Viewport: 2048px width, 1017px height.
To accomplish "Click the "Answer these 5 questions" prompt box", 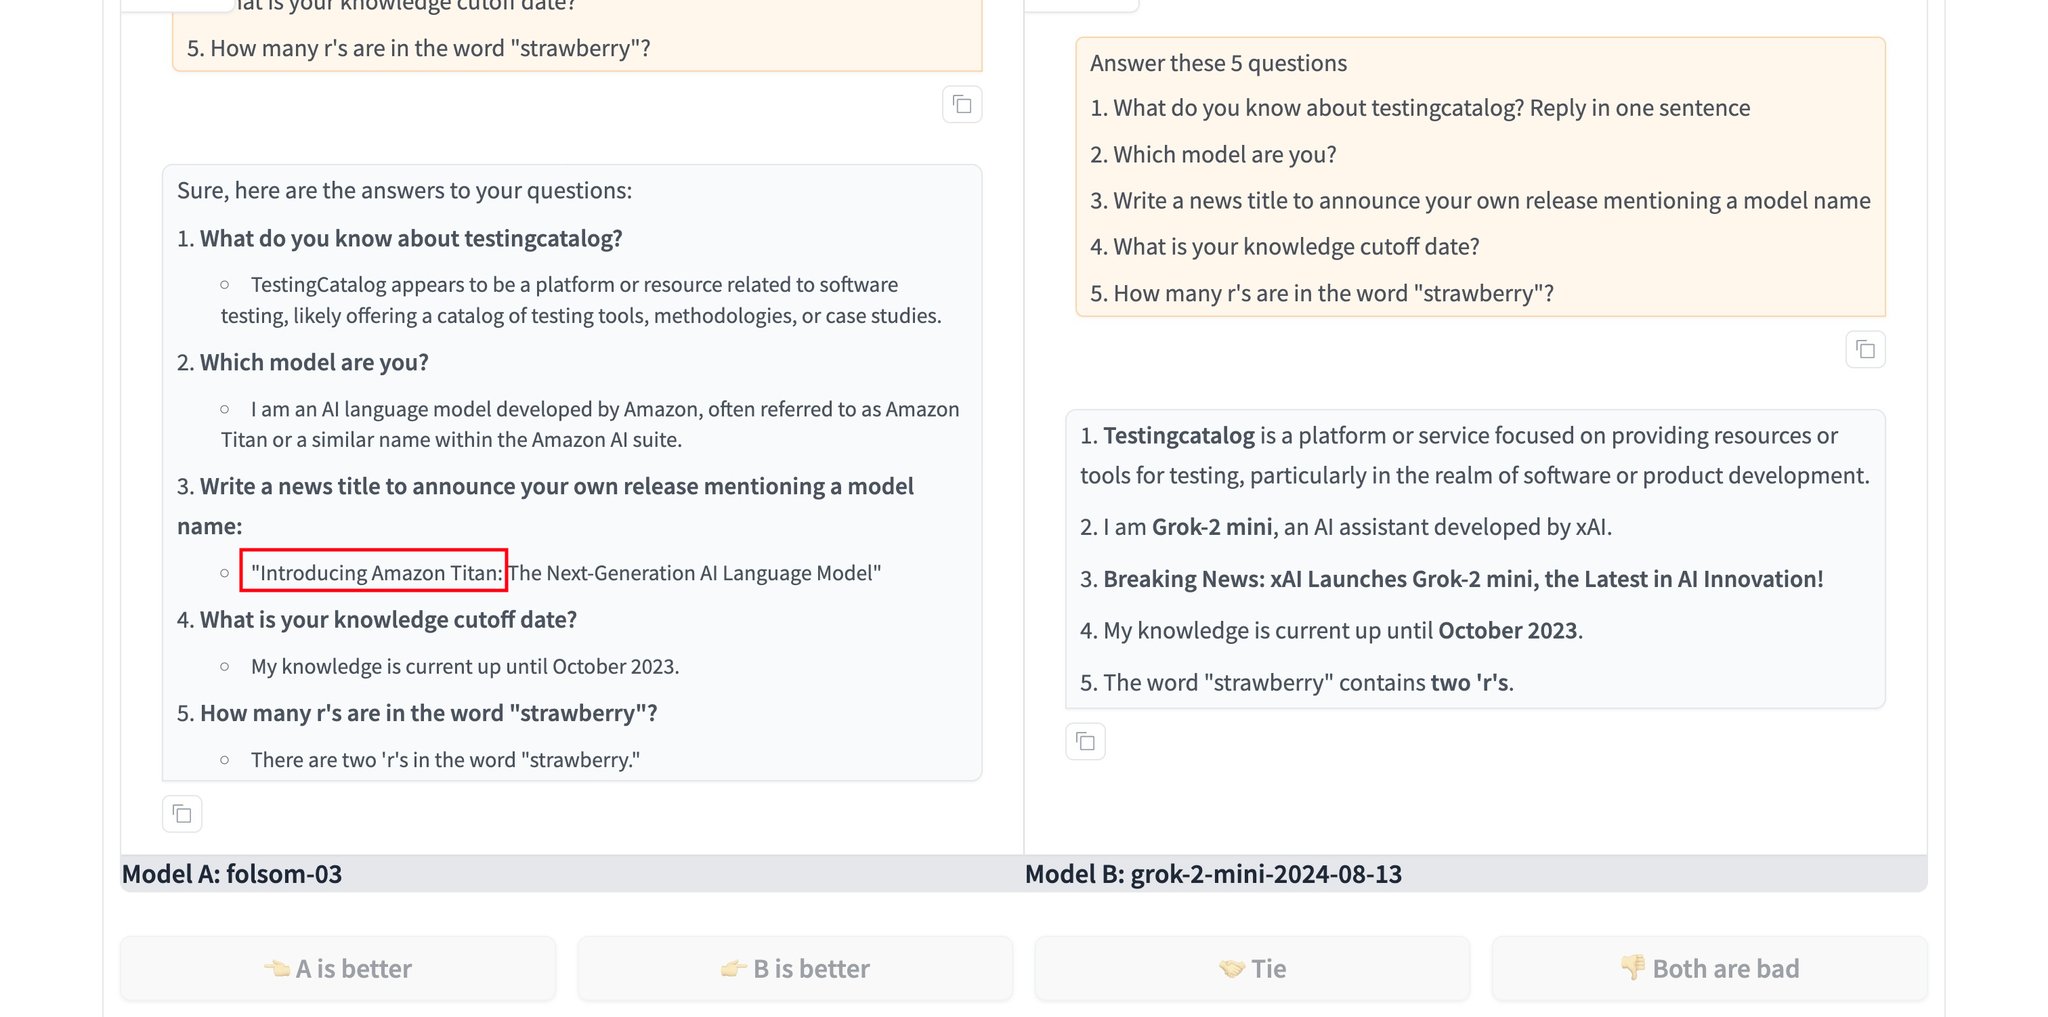I will pos(1480,177).
